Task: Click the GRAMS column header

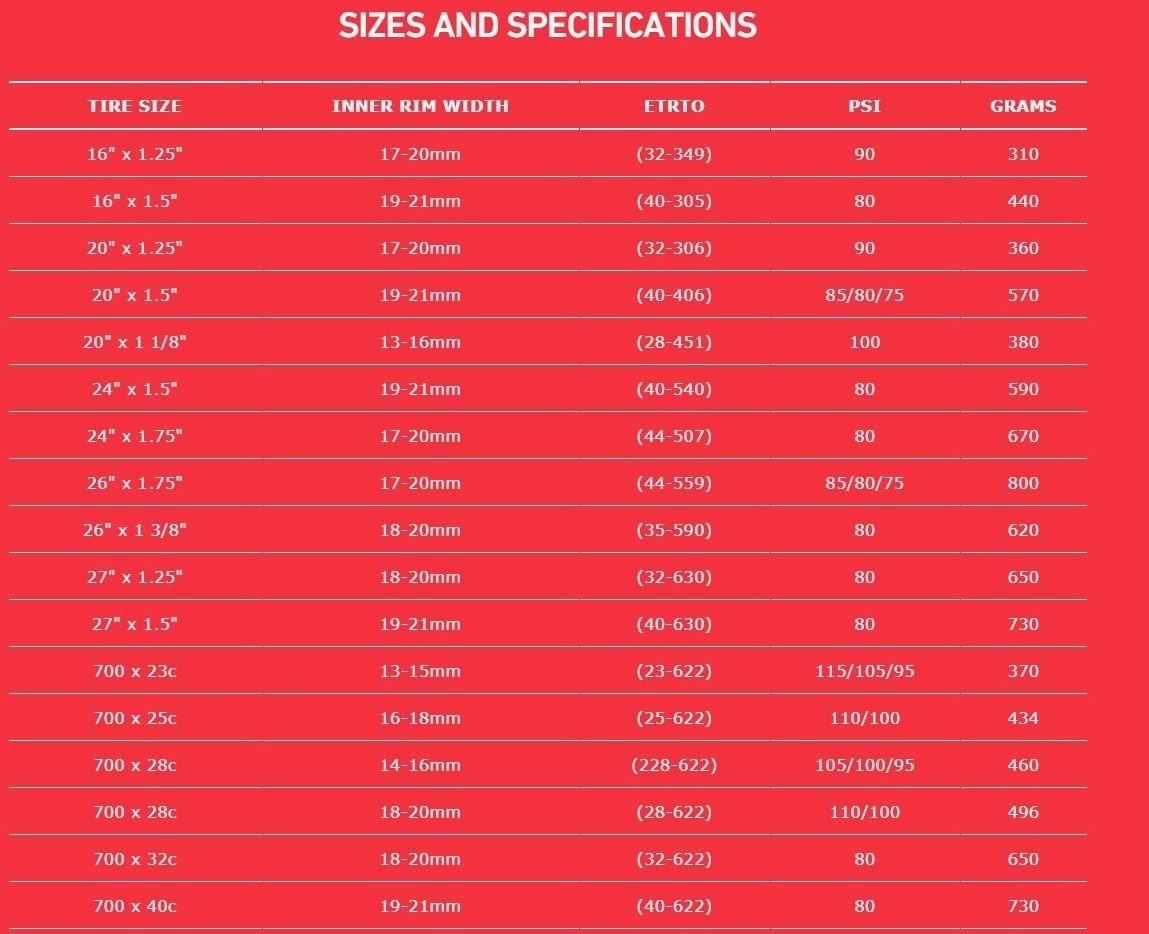Action: point(1023,106)
